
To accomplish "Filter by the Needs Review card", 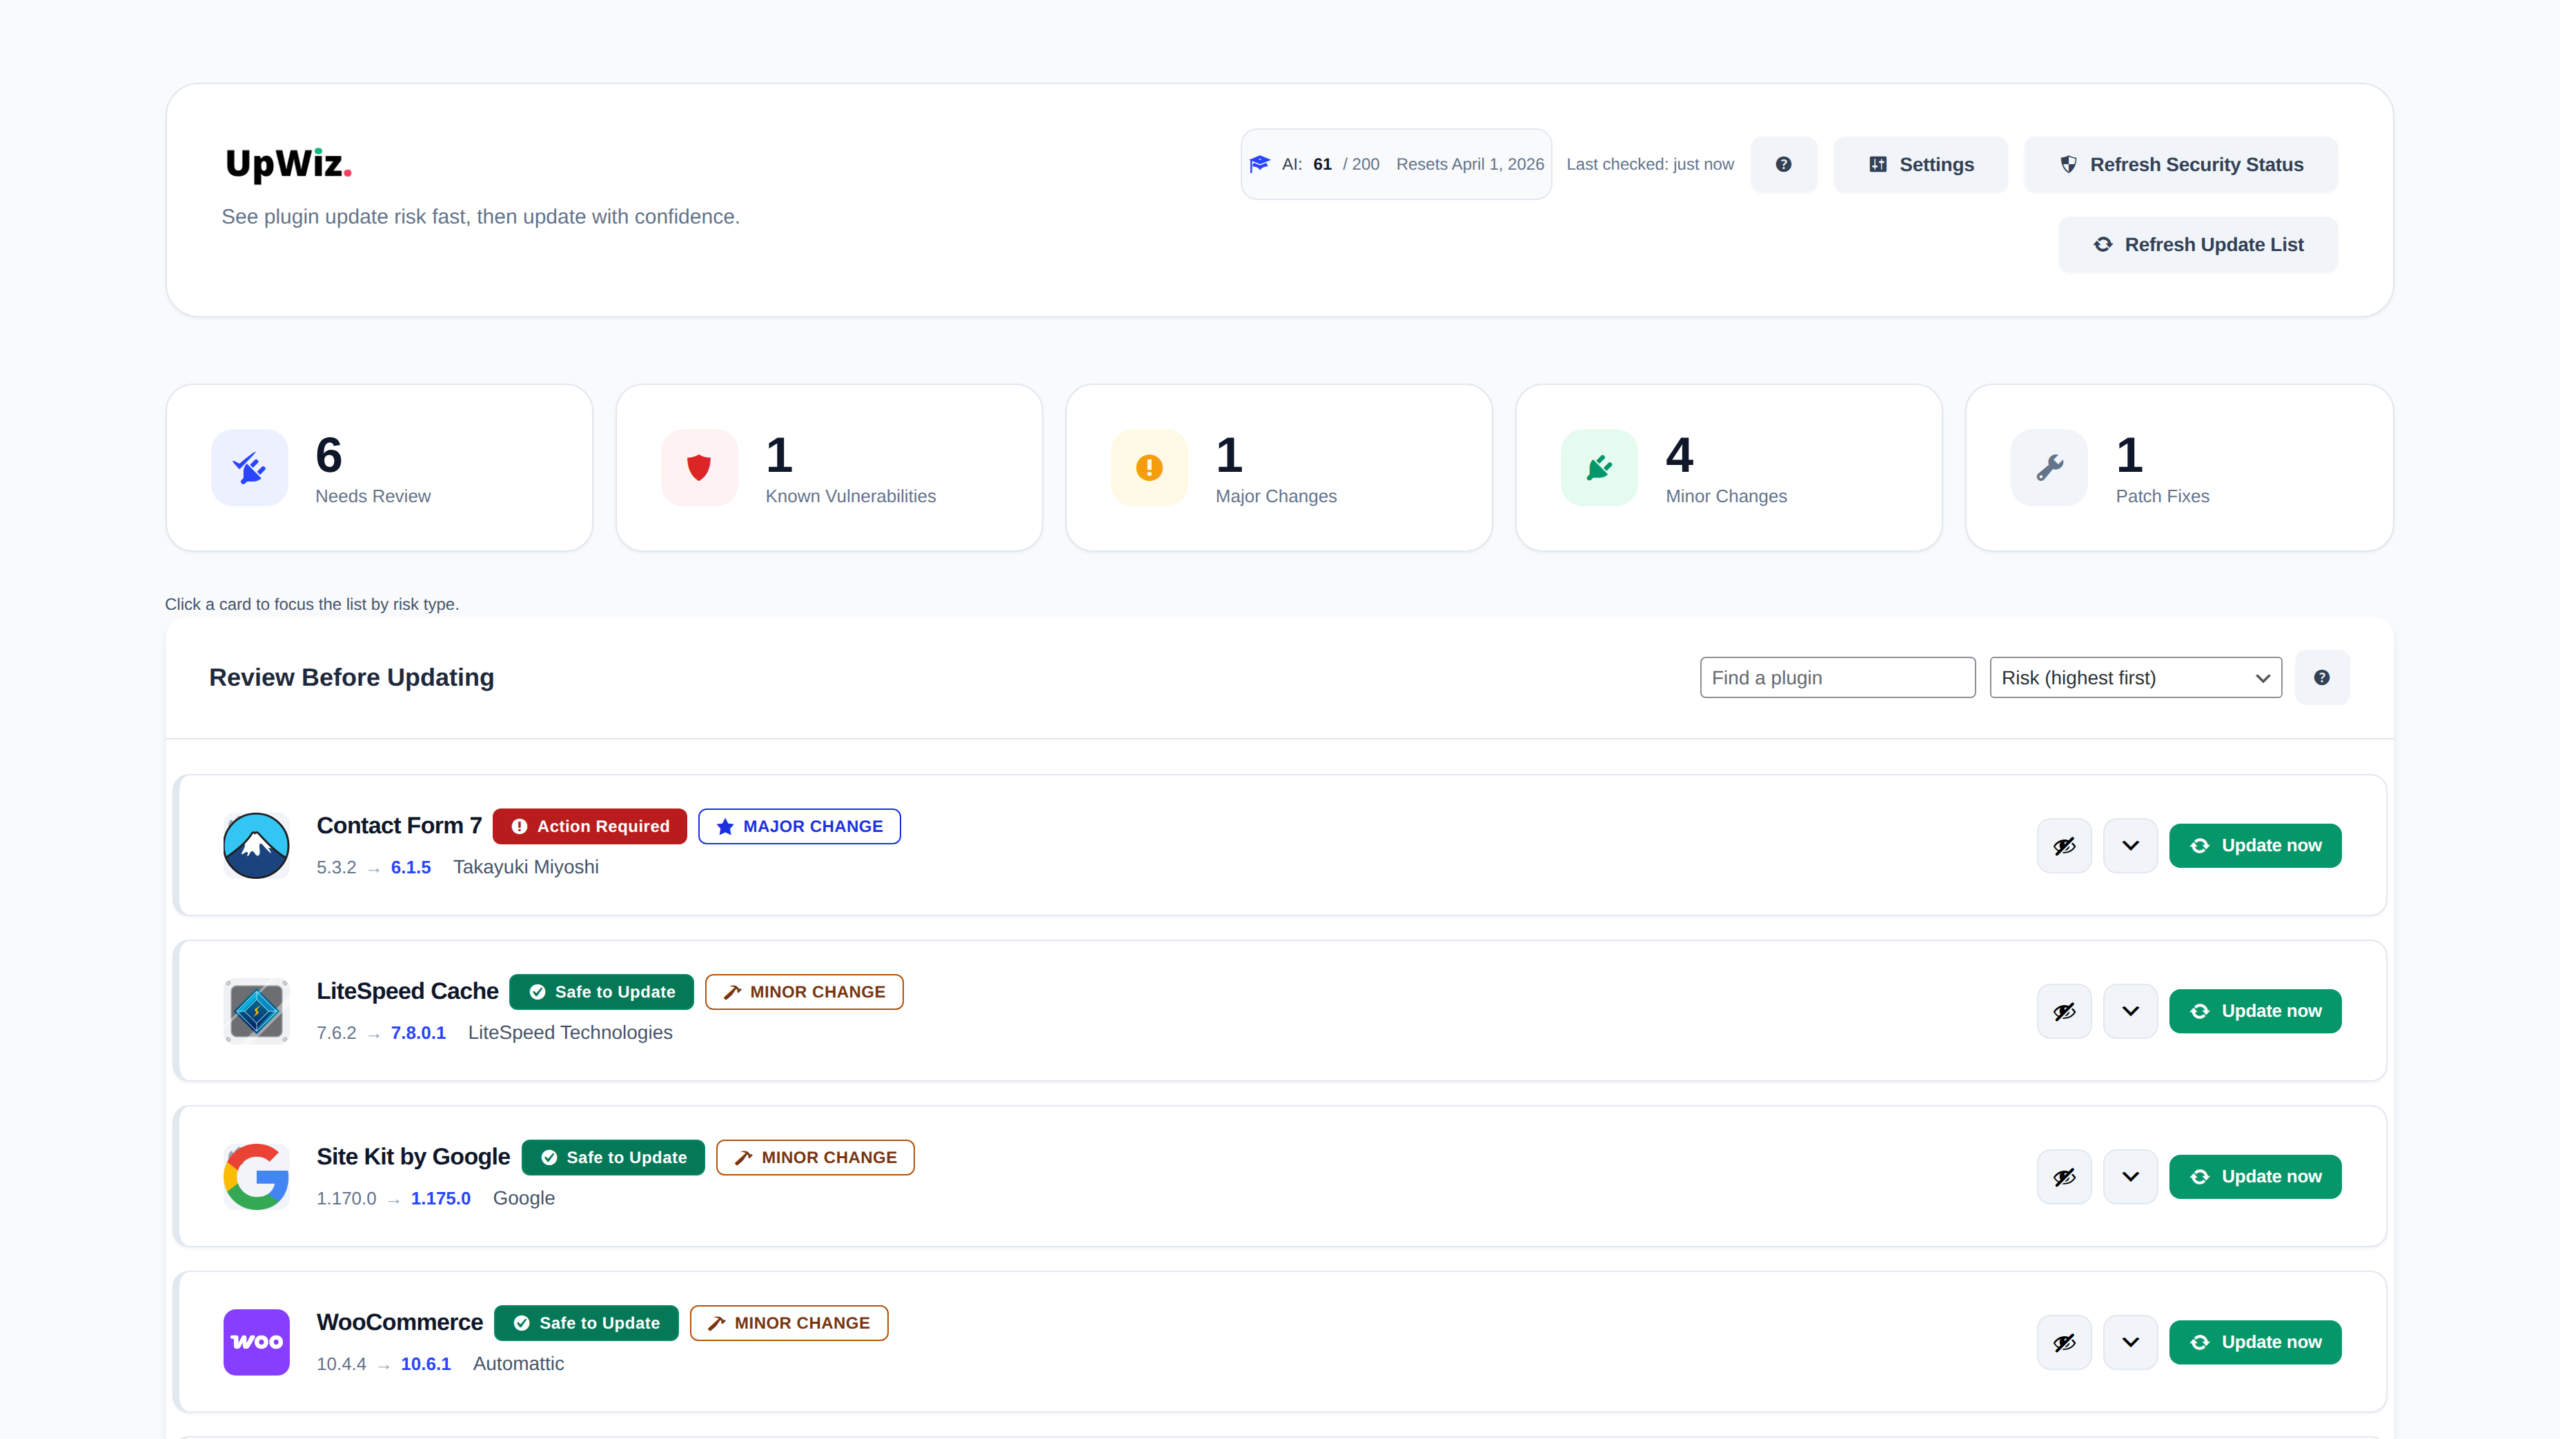I will (x=379, y=467).
